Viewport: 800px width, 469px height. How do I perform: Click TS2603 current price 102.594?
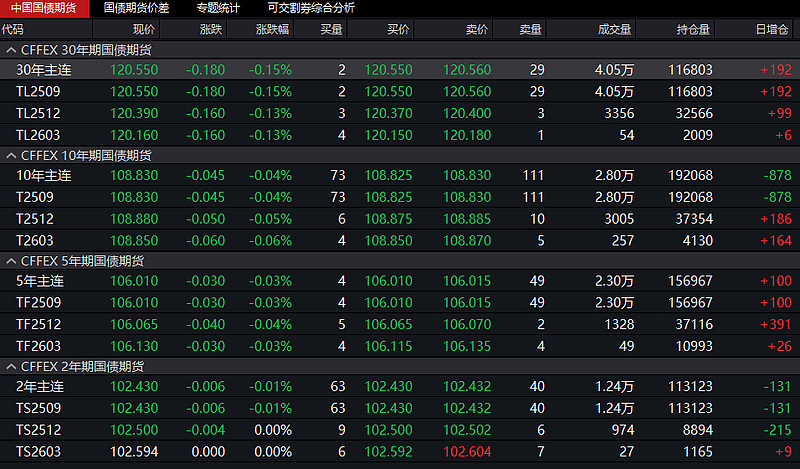pyautogui.click(x=134, y=452)
